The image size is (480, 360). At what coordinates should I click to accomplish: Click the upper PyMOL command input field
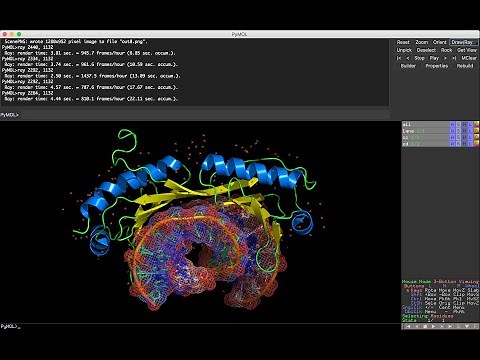coord(205,115)
